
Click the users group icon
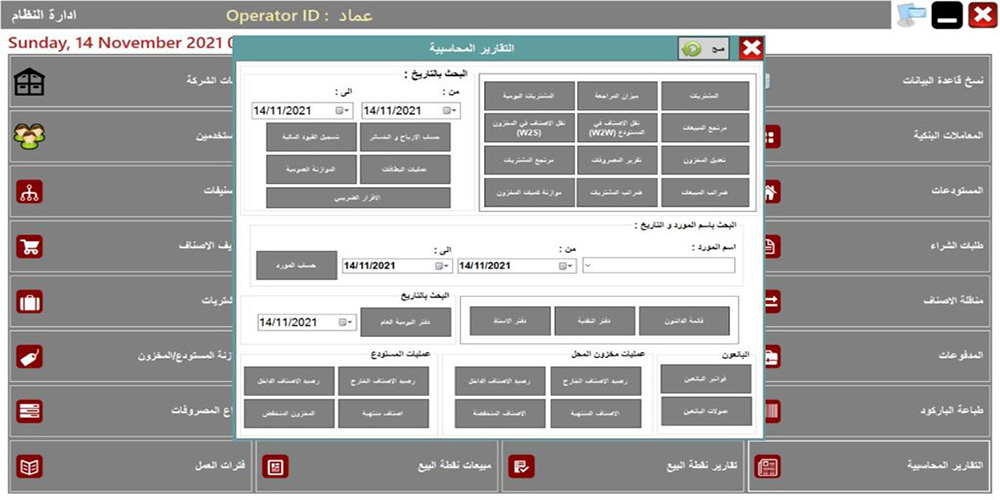coord(30,137)
